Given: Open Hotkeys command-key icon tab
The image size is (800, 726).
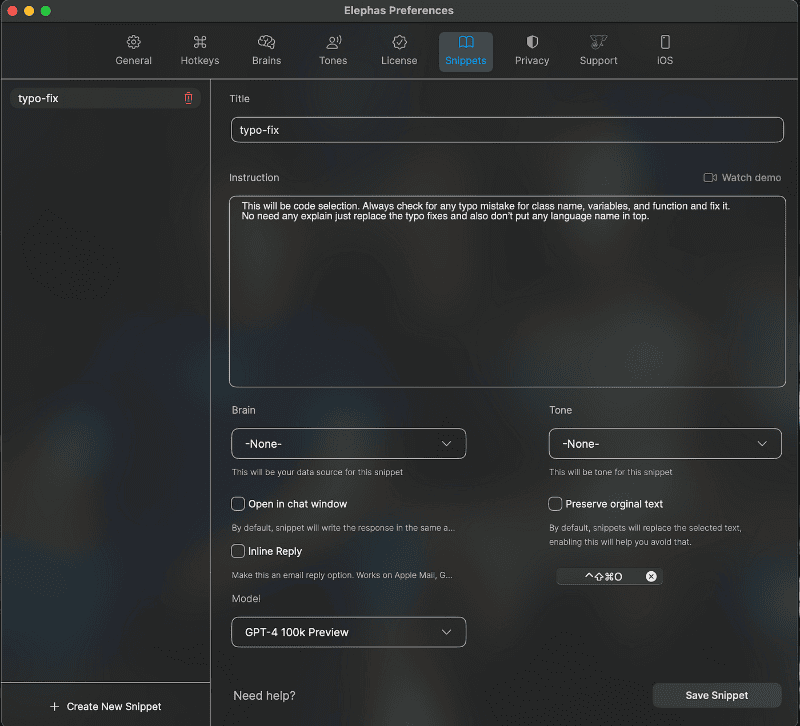Looking at the screenshot, I should (200, 50).
